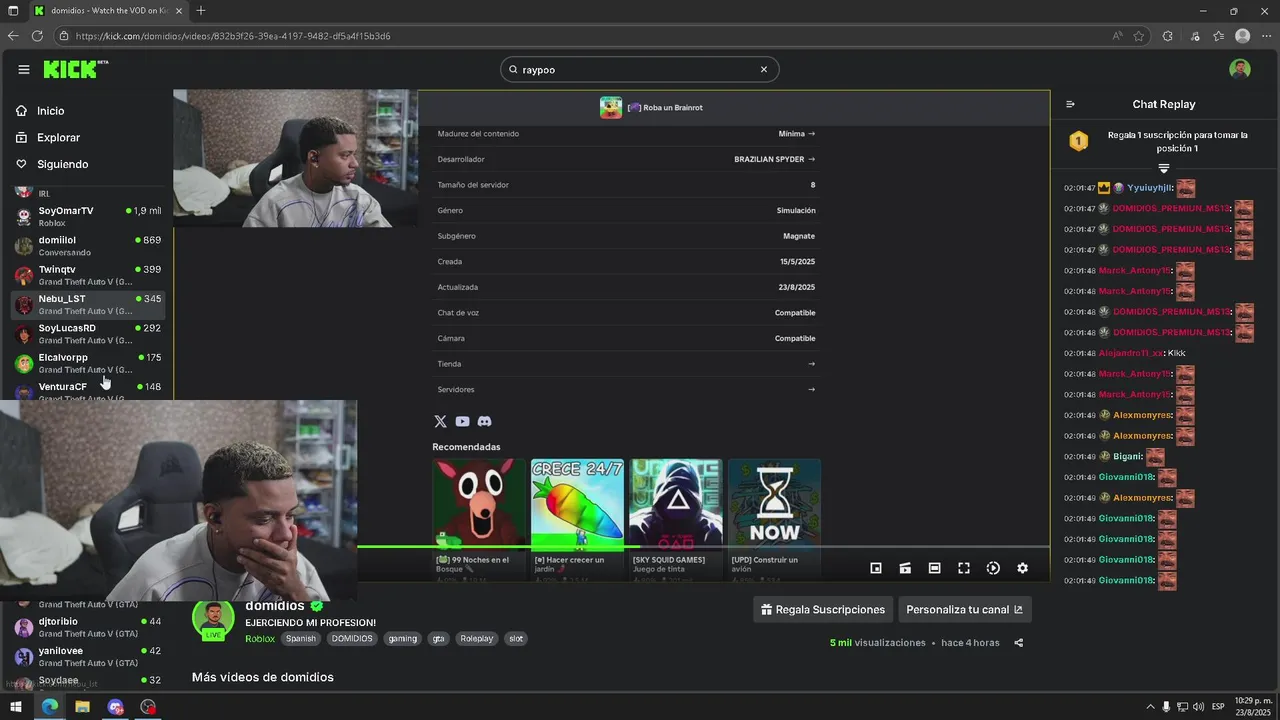The height and width of the screenshot is (720, 1280).
Task: Enter fullscreen on the video
Action: [964, 568]
